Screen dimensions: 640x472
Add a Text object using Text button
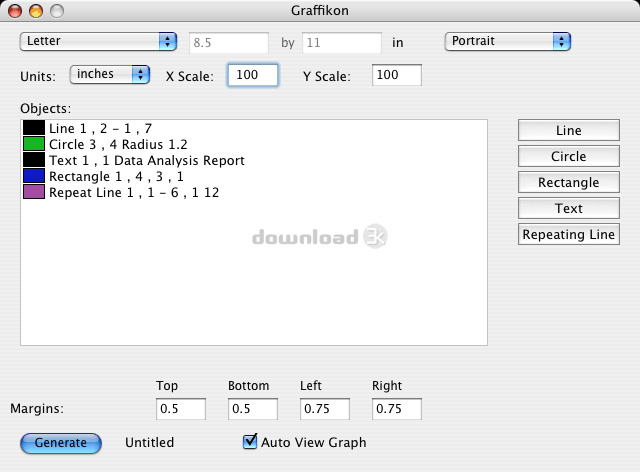click(x=568, y=209)
